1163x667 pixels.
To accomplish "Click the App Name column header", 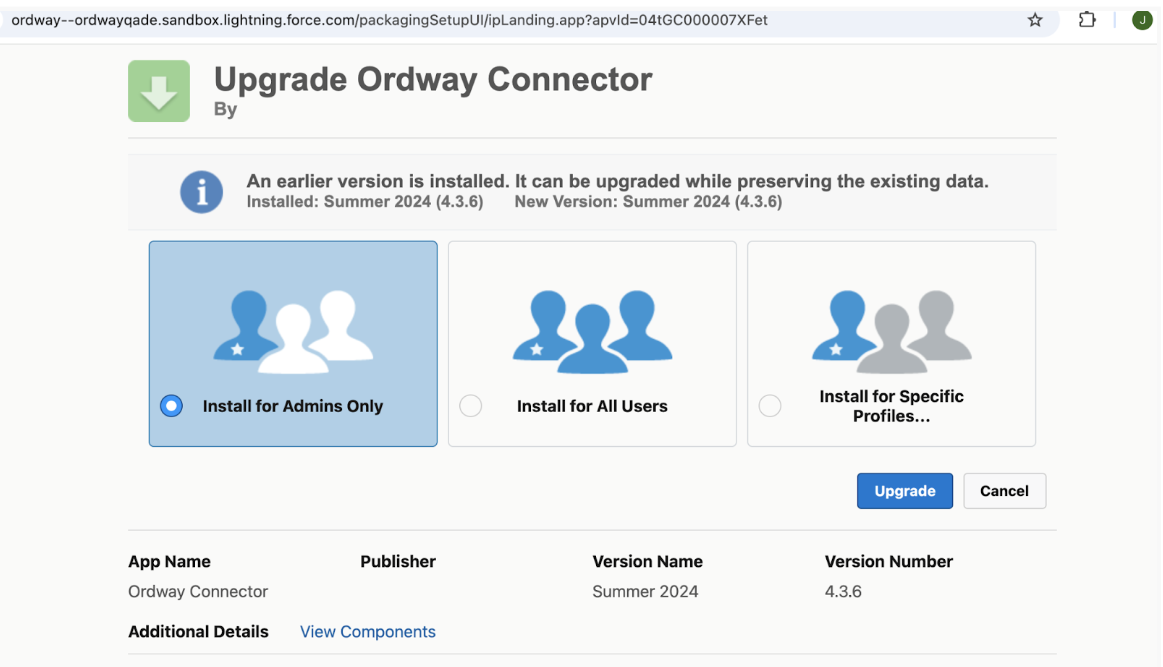I will 169,562.
